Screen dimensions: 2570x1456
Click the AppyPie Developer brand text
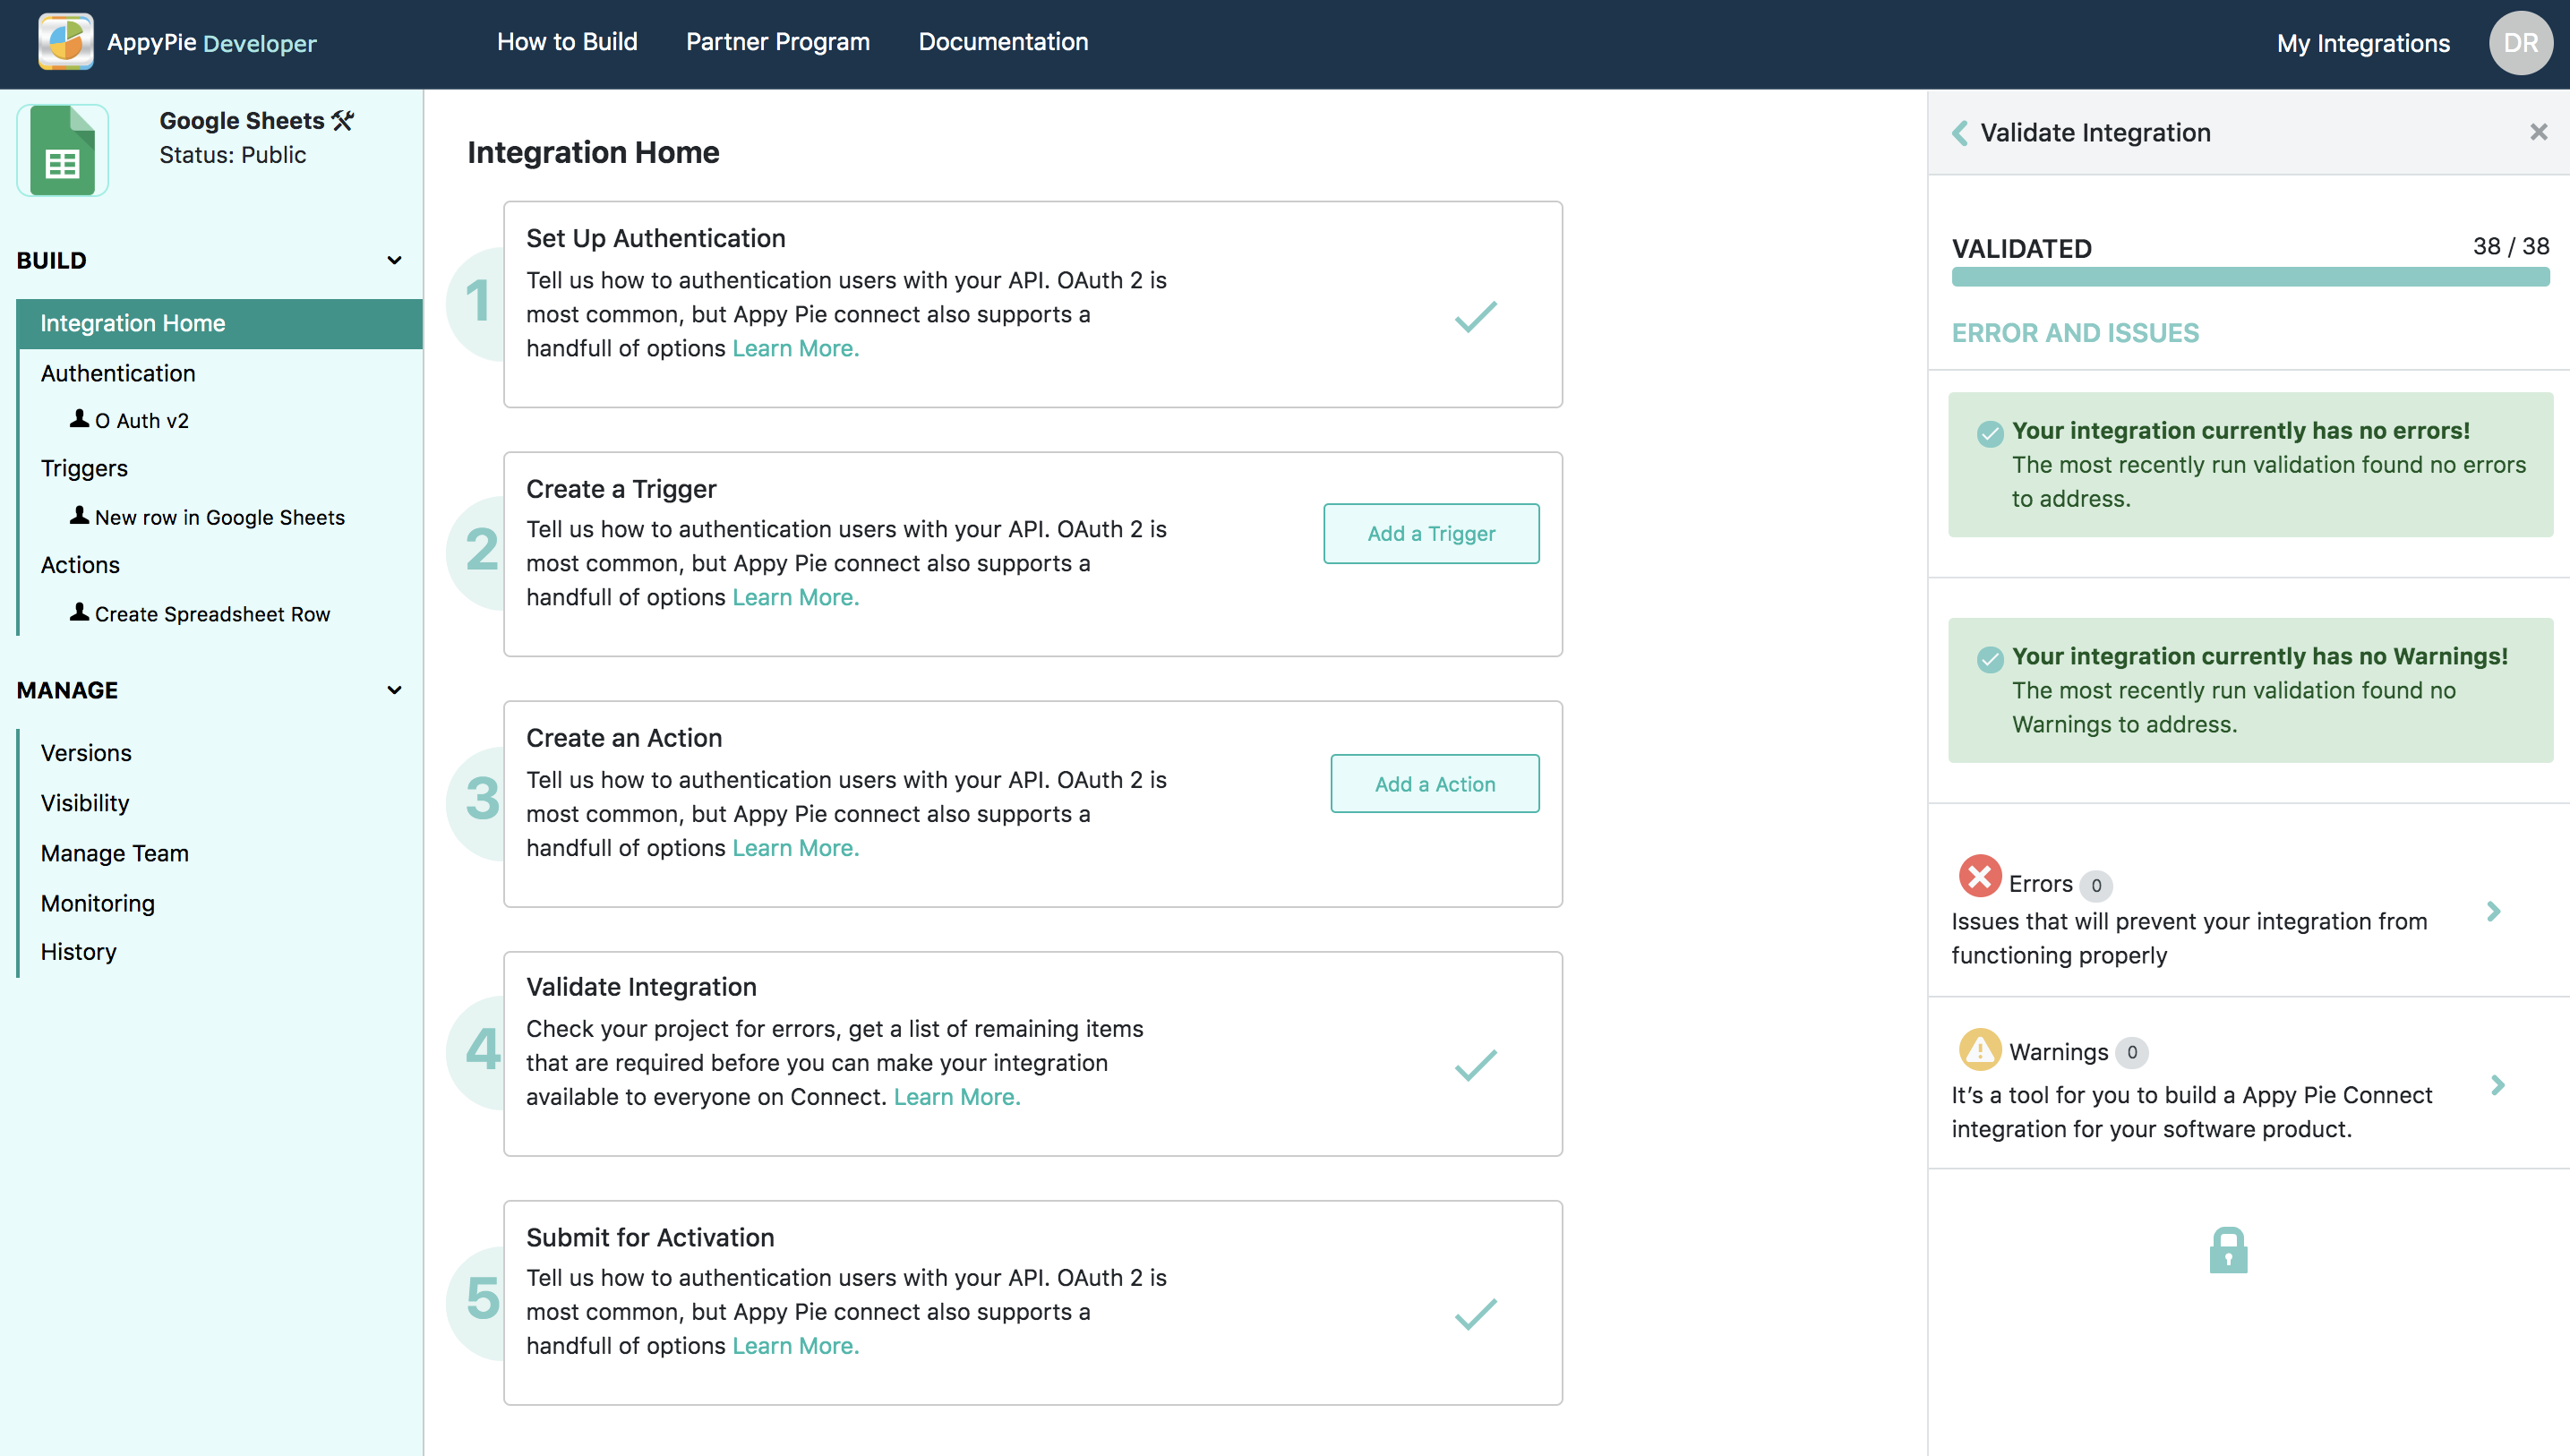pyautogui.click(x=211, y=43)
